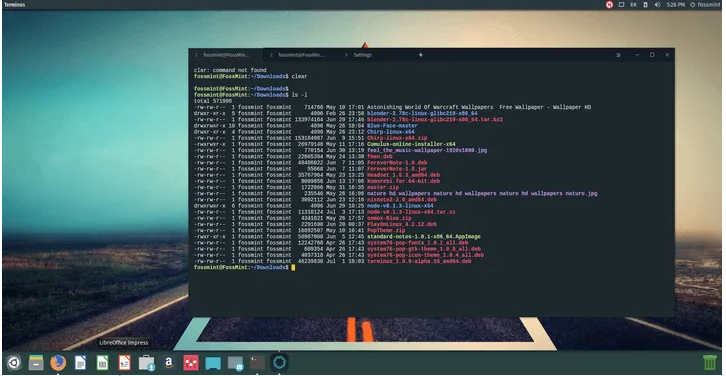The image size is (726, 376).
Task: Open the red dotted app icon in dock
Action: pos(191,362)
